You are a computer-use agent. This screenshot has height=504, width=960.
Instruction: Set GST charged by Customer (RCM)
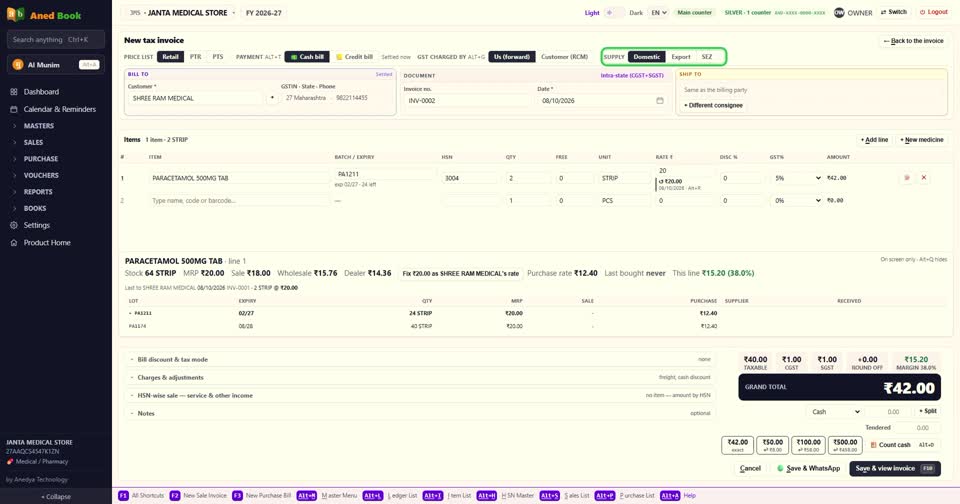[564, 57]
